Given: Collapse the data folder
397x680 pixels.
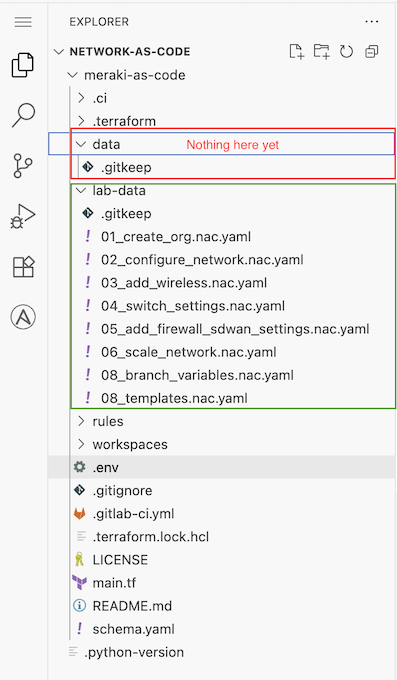Looking at the screenshot, I should pos(81,144).
